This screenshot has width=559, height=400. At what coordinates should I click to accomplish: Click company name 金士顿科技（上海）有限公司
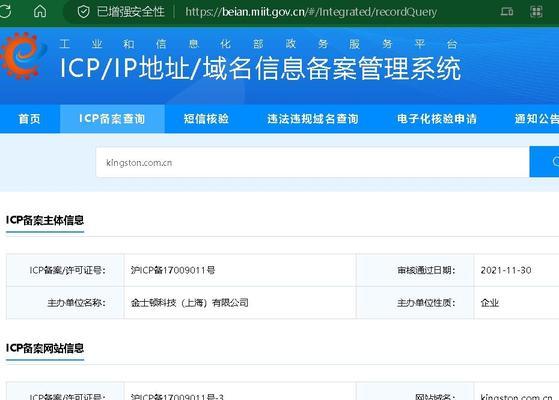click(x=190, y=303)
